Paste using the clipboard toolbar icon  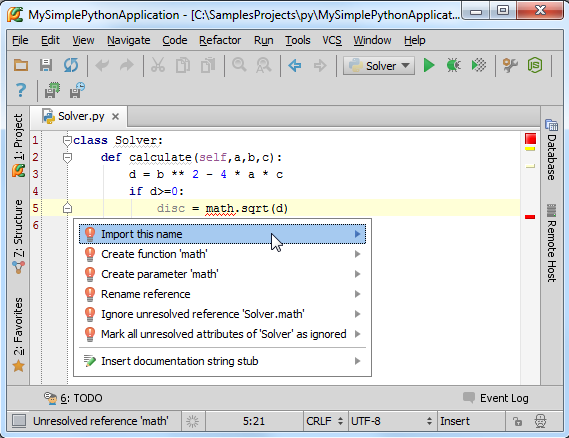208,66
